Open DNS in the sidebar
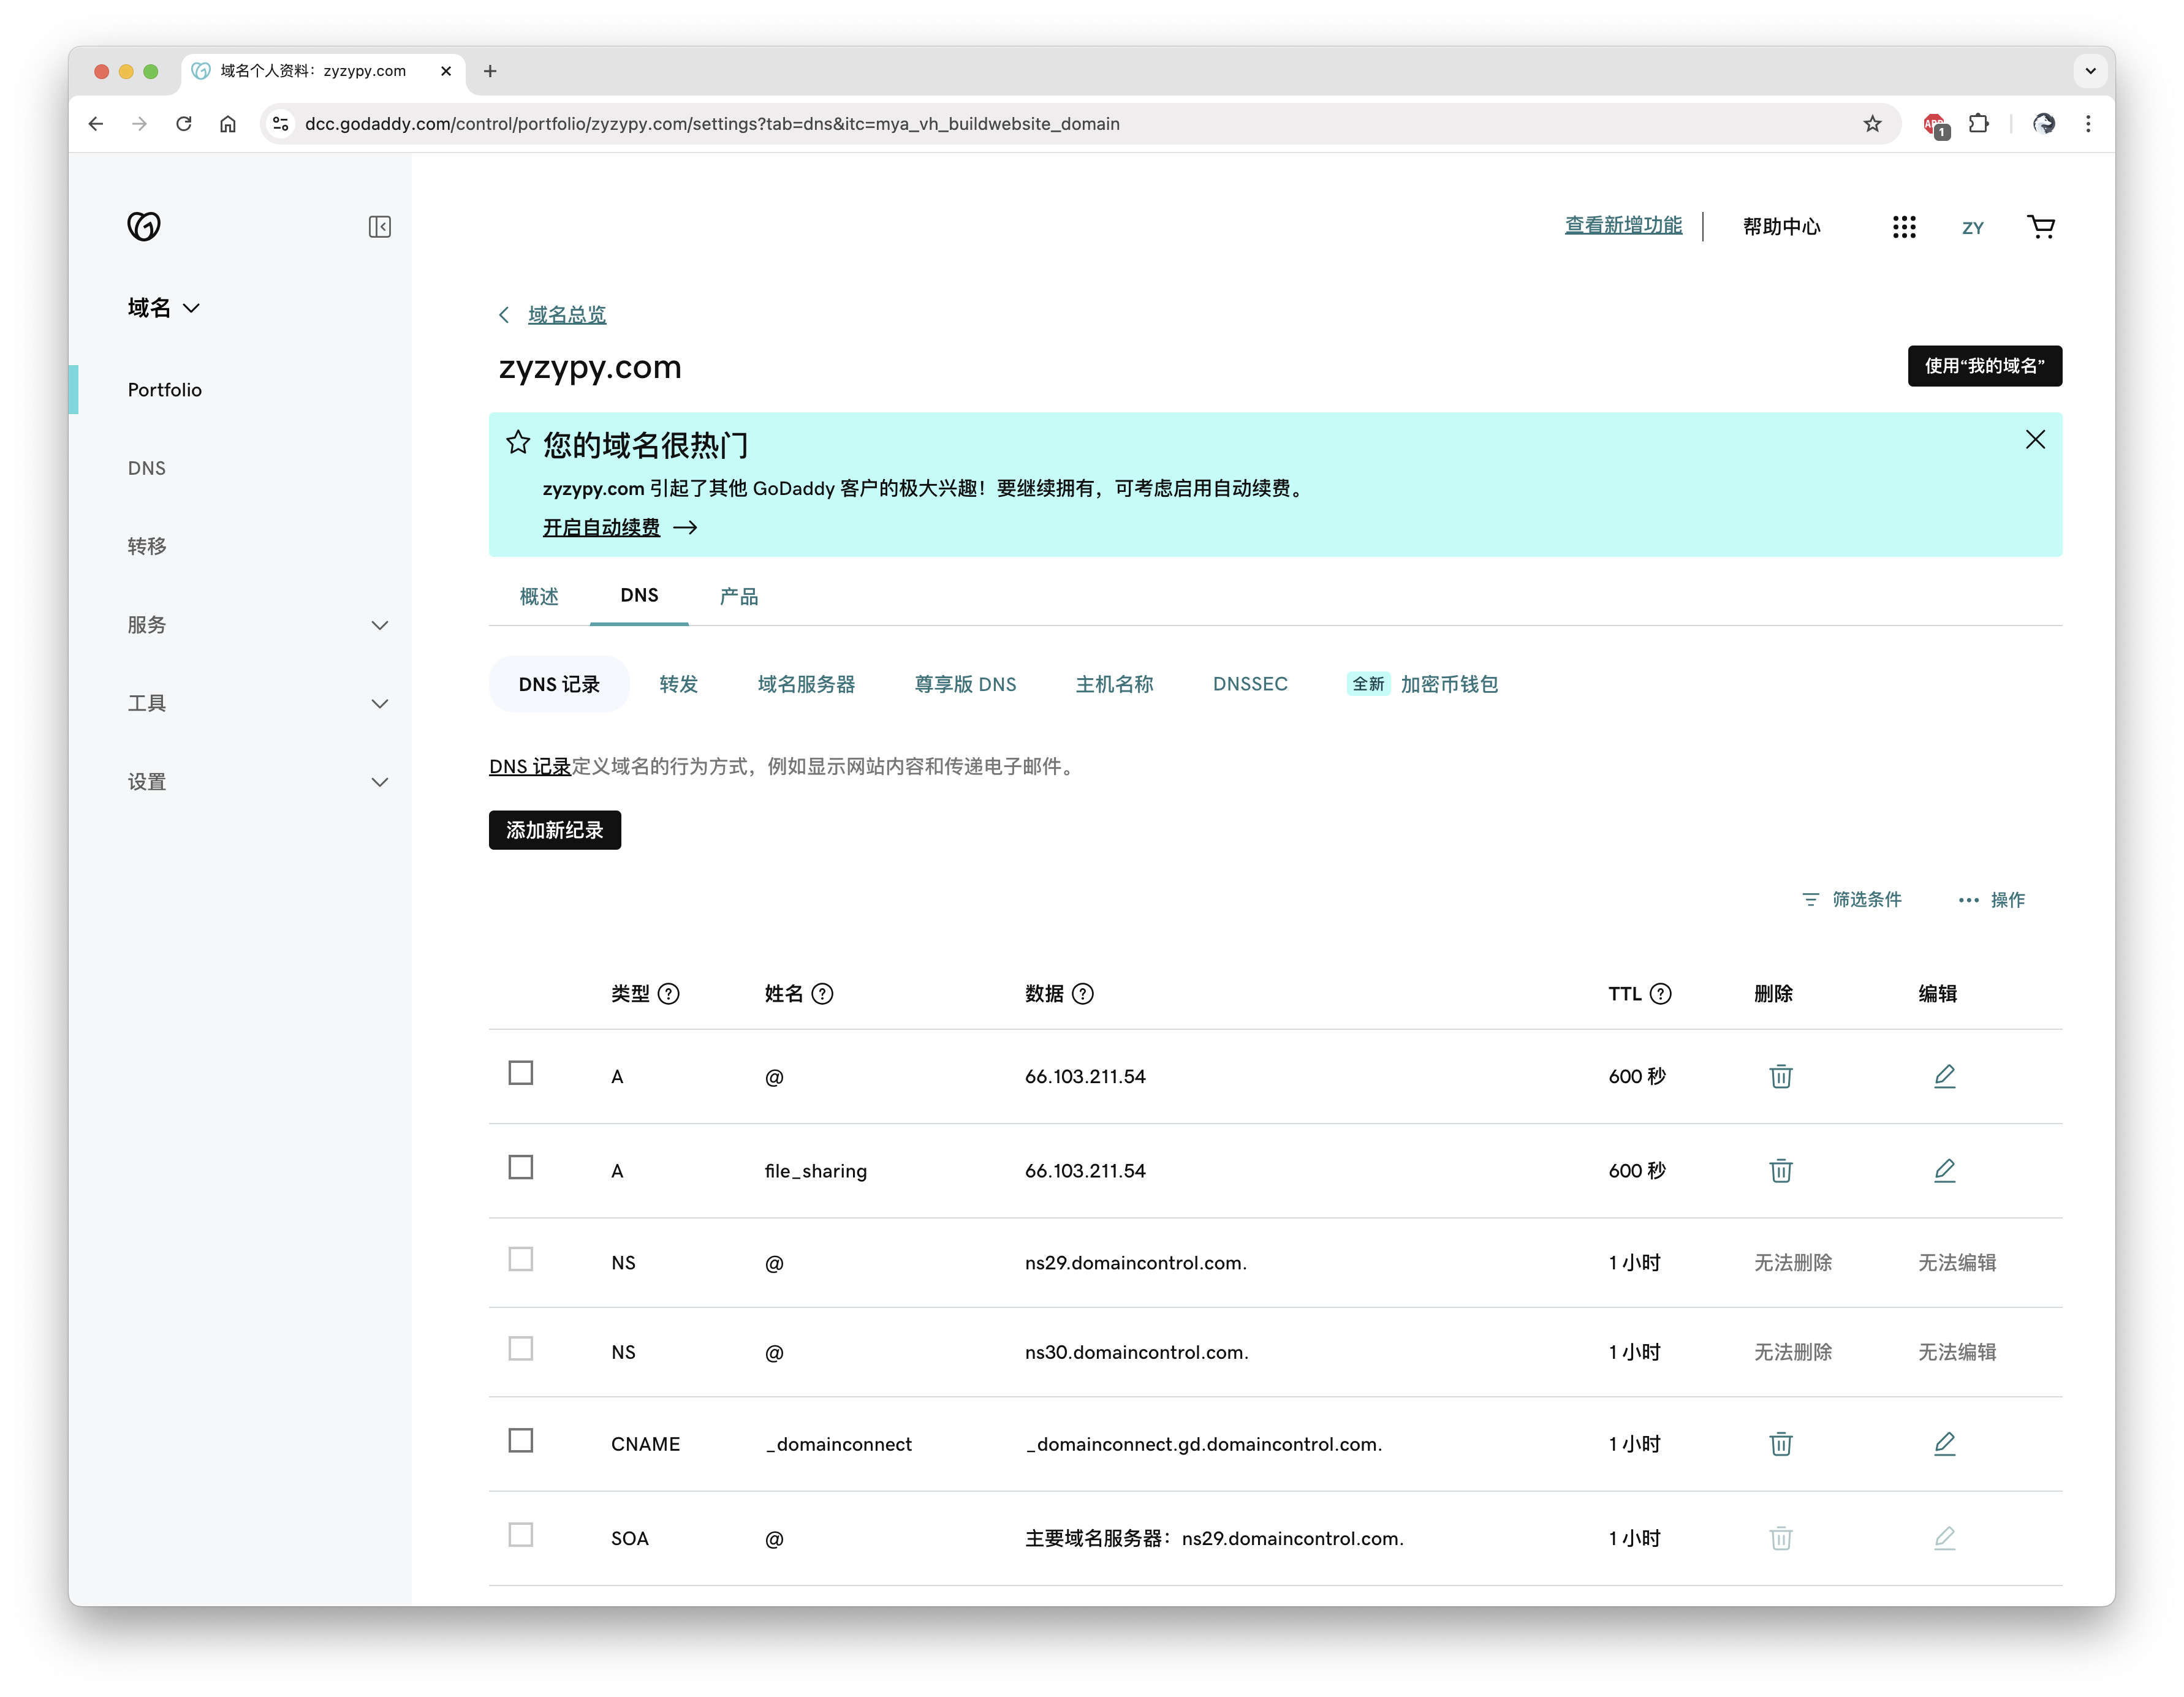This screenshot has width=2184, height=1697. coord(146,468)
